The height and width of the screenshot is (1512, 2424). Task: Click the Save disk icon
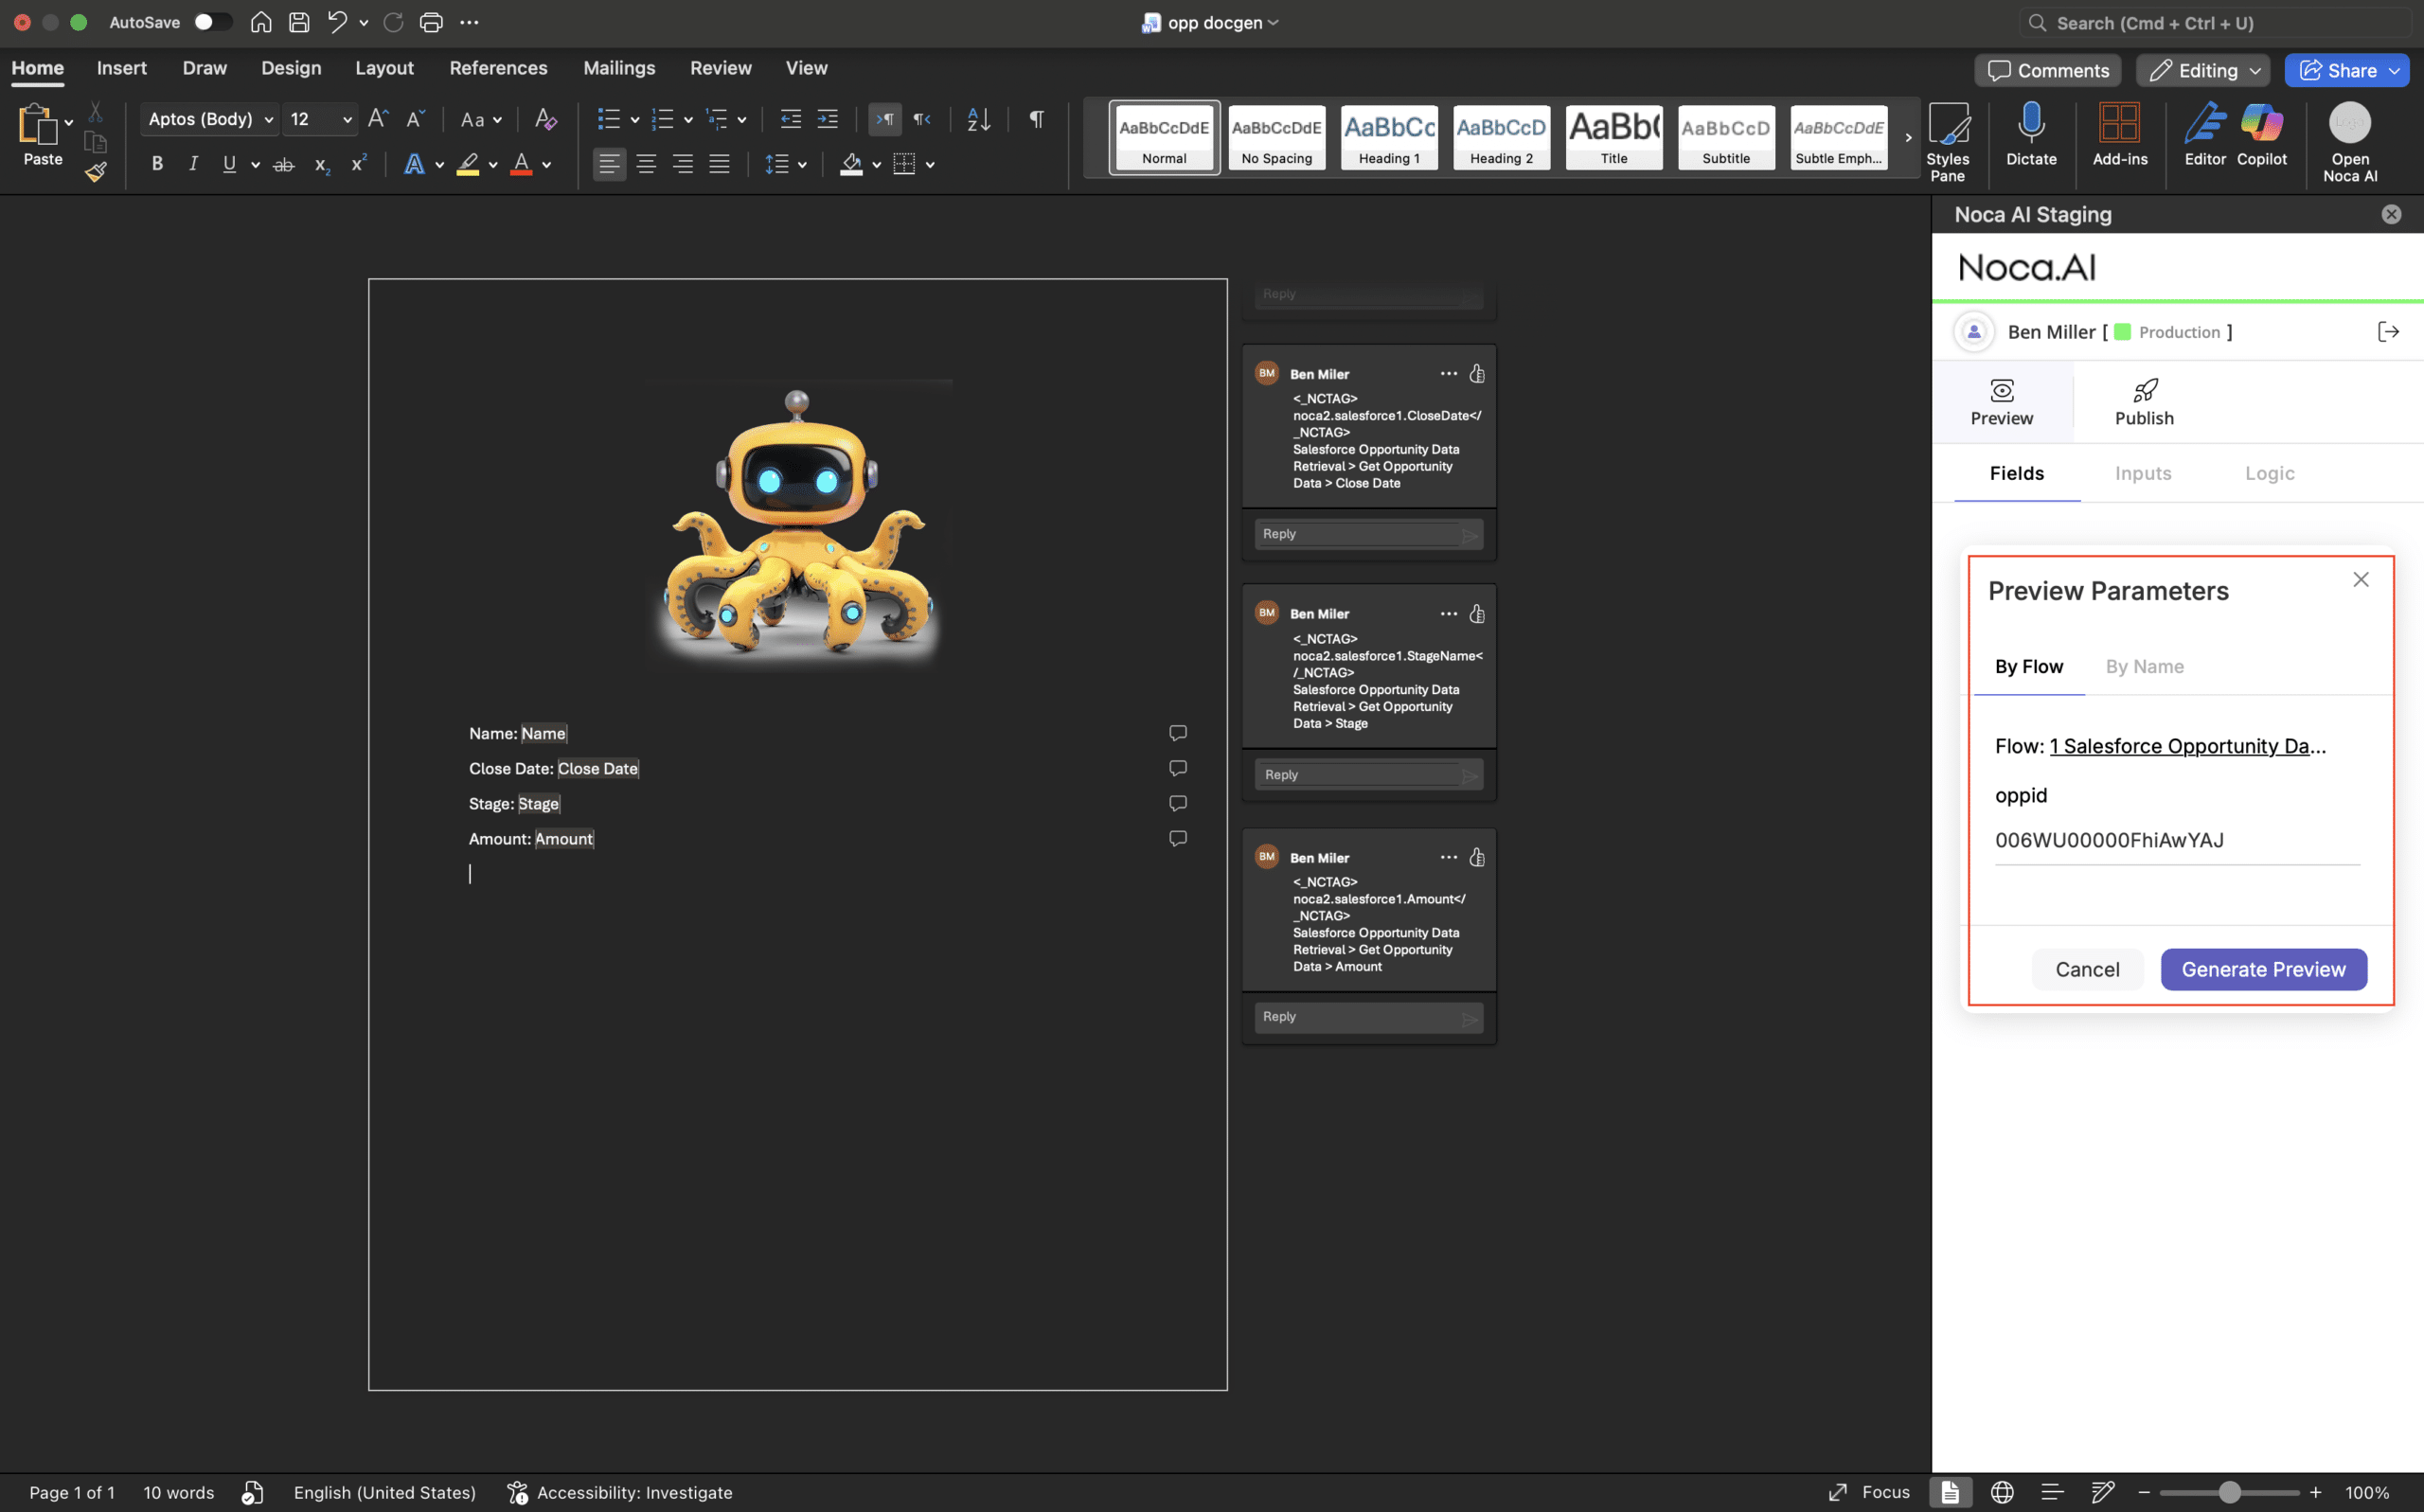pyautogui.click(x=299, y=22)
